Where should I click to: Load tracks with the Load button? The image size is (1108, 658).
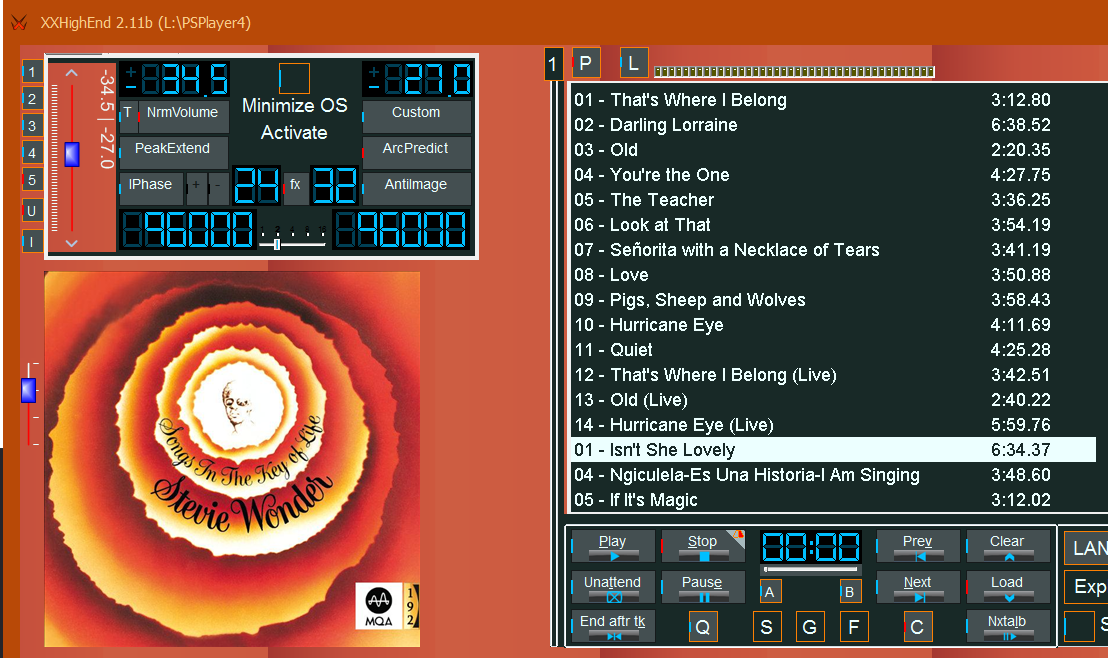tap(1007, 587)
